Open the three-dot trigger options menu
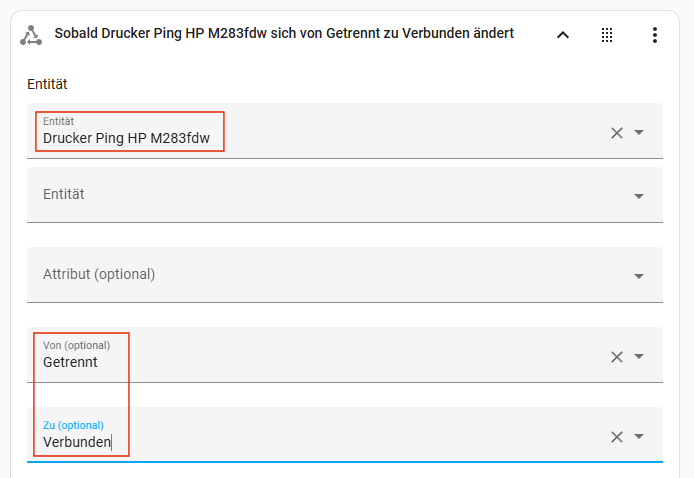The image size is (694, 478). (x=655, y=35)
